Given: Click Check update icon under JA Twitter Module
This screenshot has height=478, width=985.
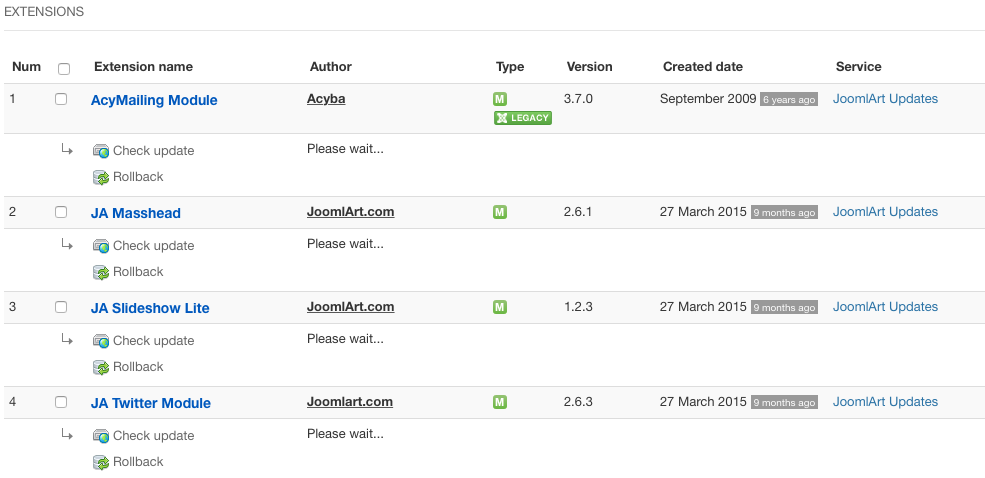Looking at the screenshot, I should tap(101, 436).
